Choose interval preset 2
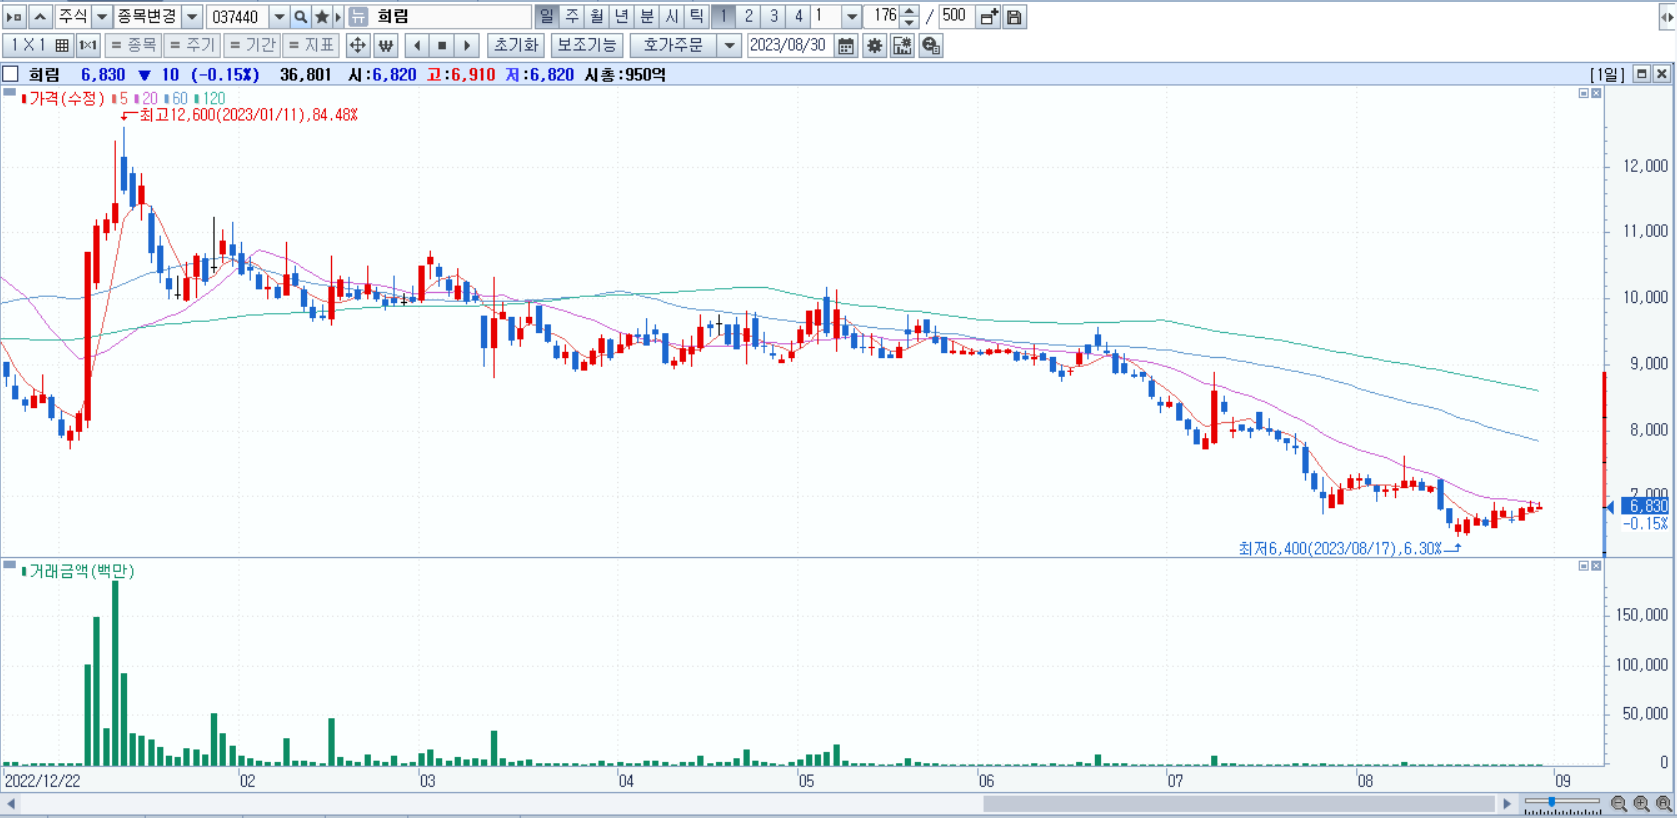This screenshot has width=1677, height=818. point(748,16)
